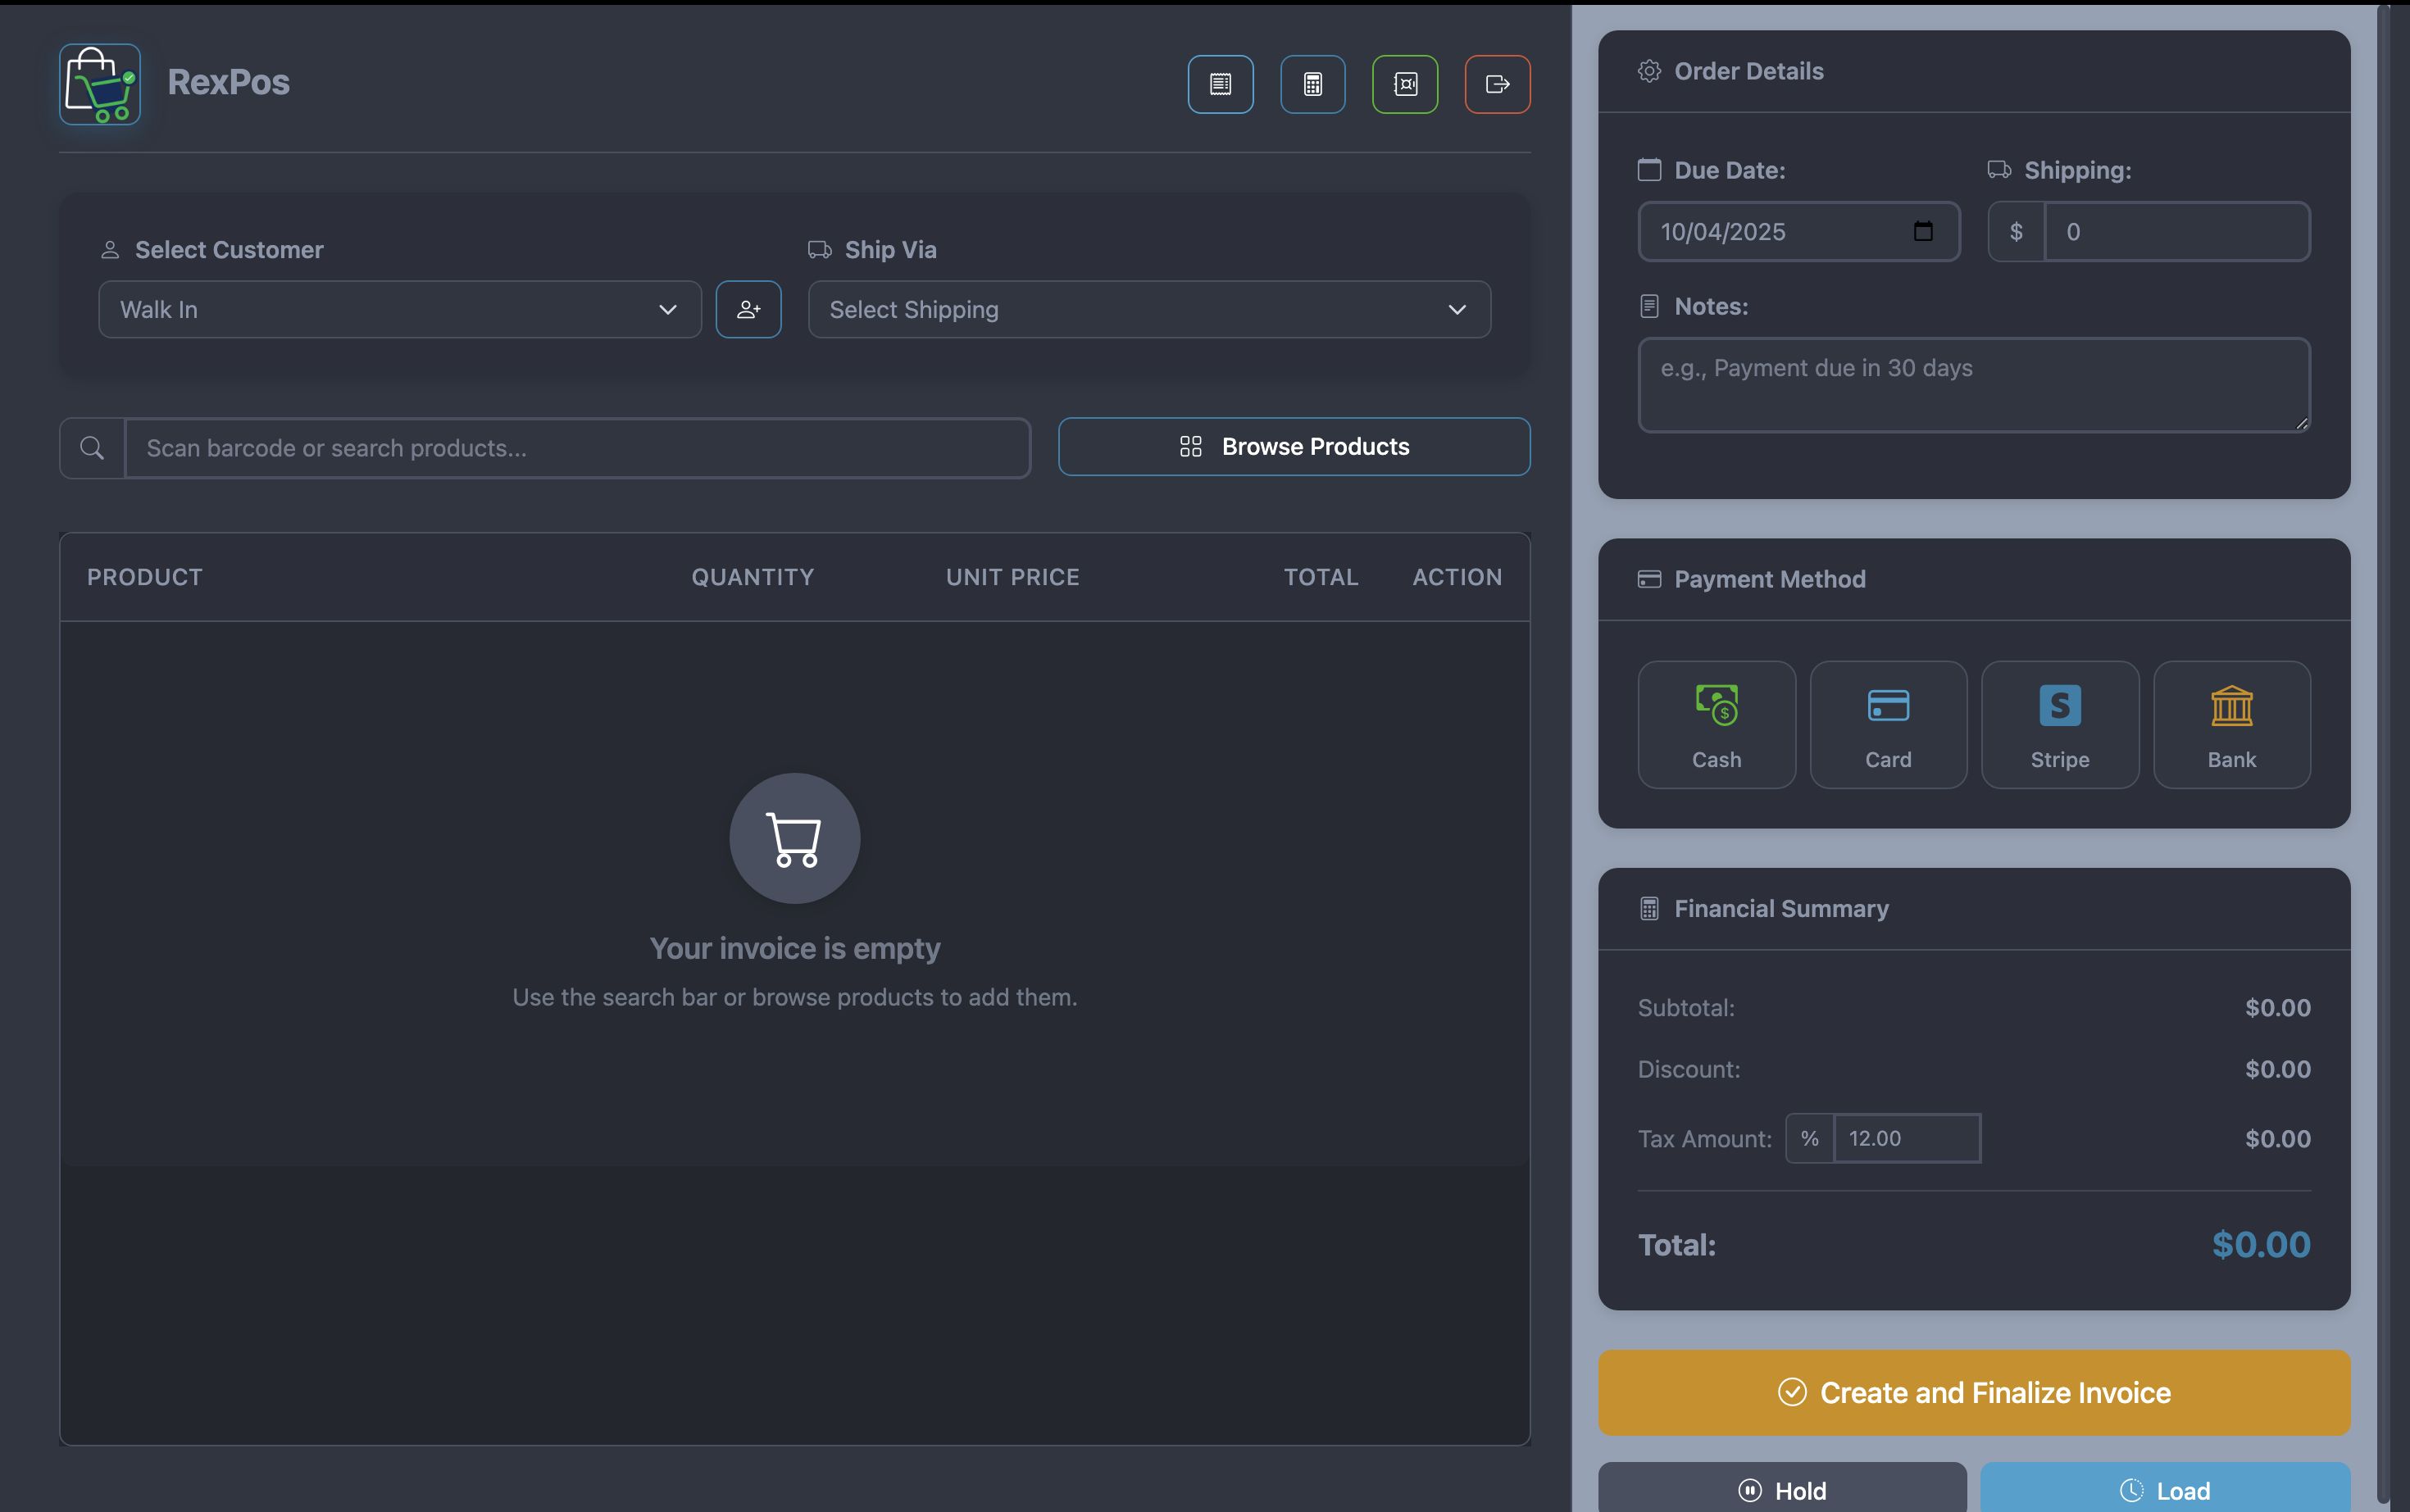
Task: Click the add new customer icon
Action: coord(748,310)
